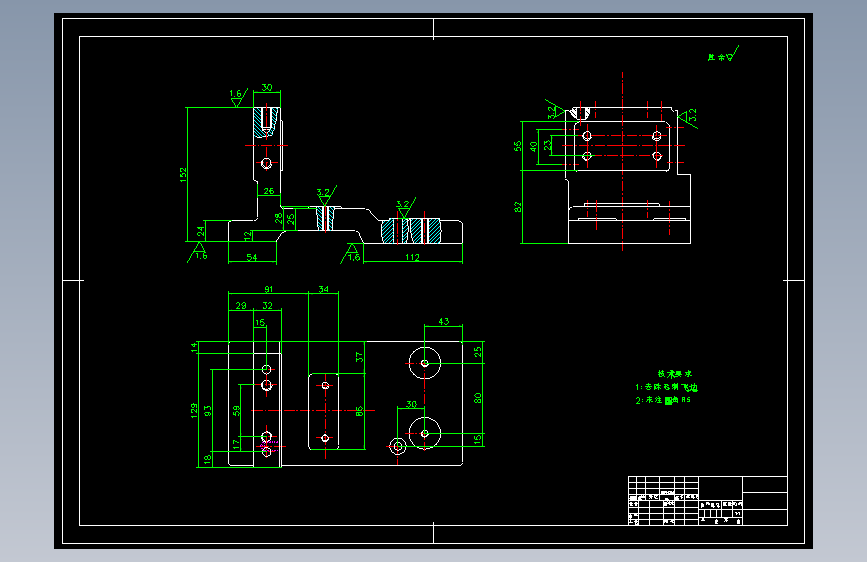Select the 34 dimension value
This screenshot has height=562, width=867.
point(323,289)
